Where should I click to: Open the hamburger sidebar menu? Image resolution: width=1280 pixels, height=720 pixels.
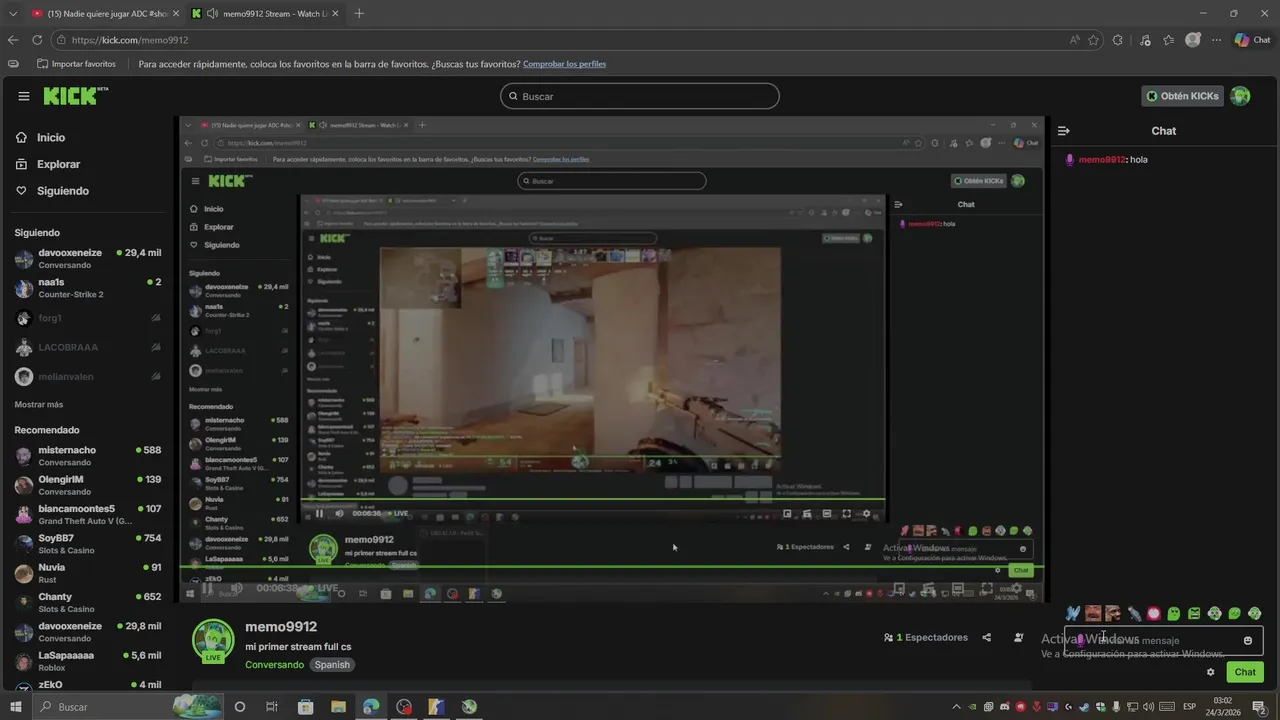click(x=24, y=96)
